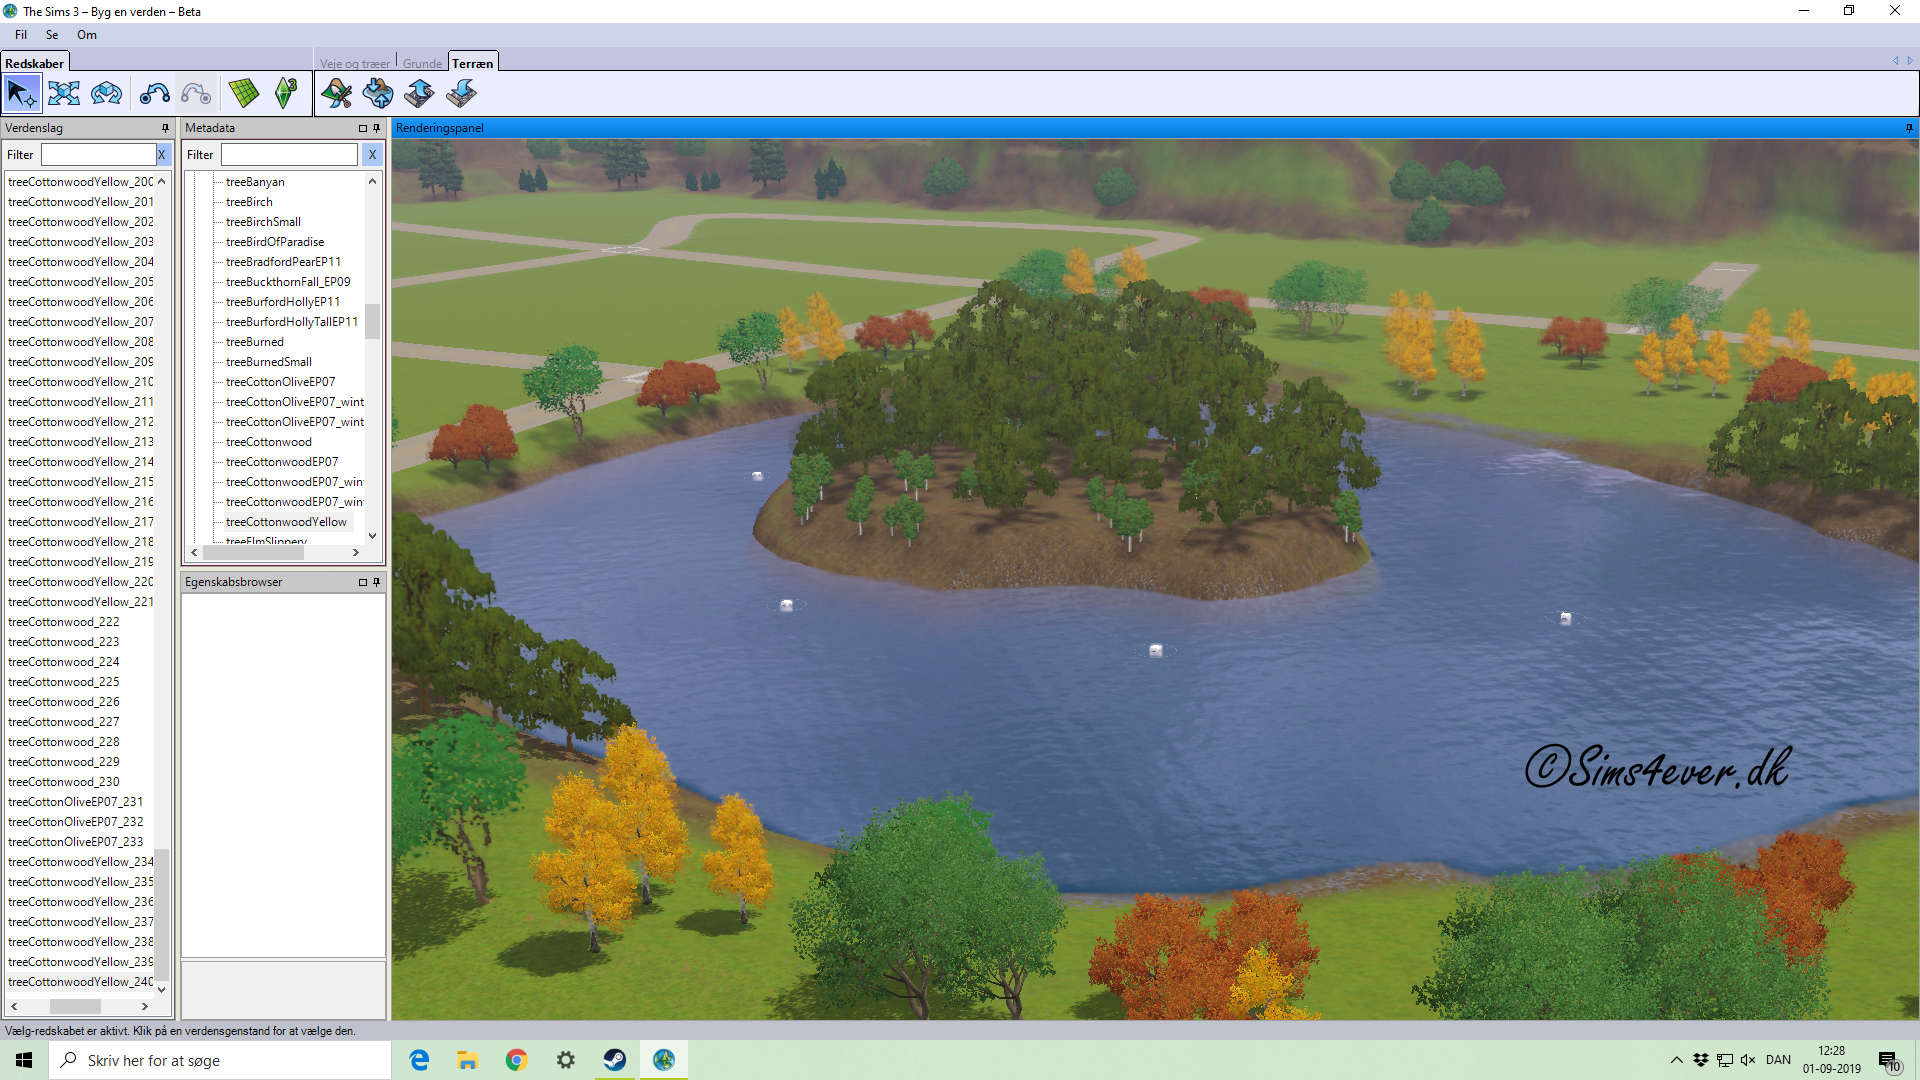
Task: Click Metadata horizontal scroll-right arrow
Action: tap(355, 552)
